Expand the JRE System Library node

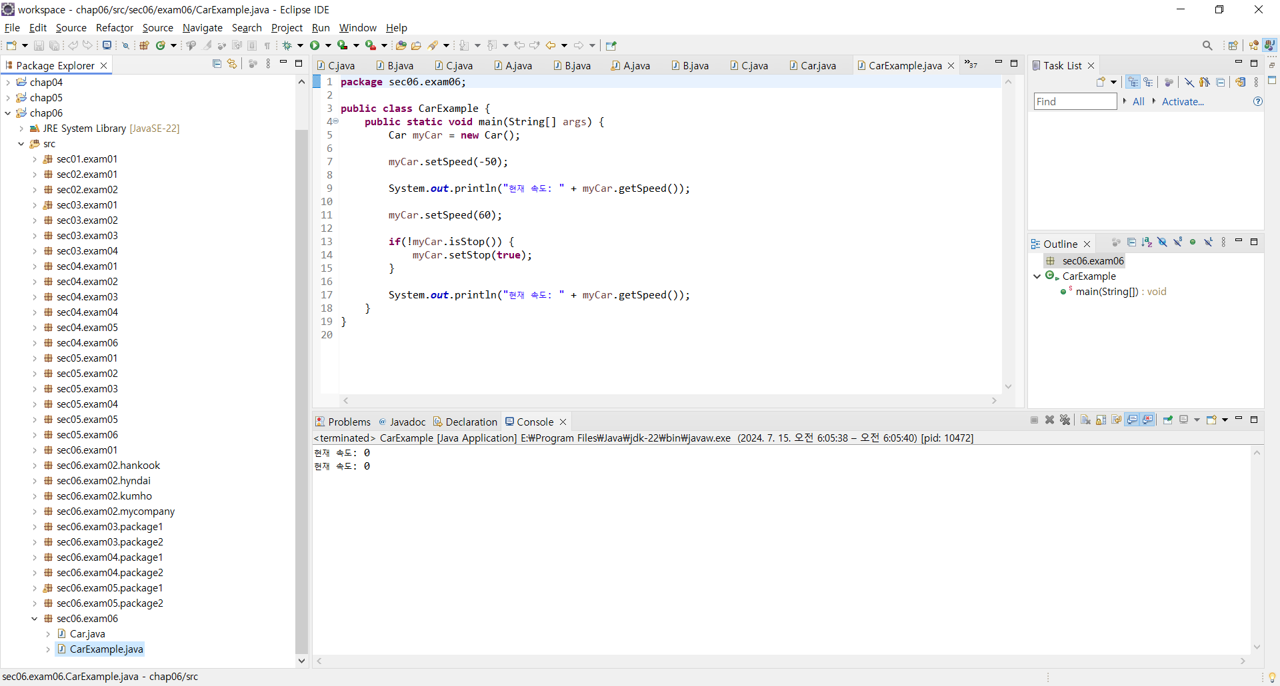21,129
